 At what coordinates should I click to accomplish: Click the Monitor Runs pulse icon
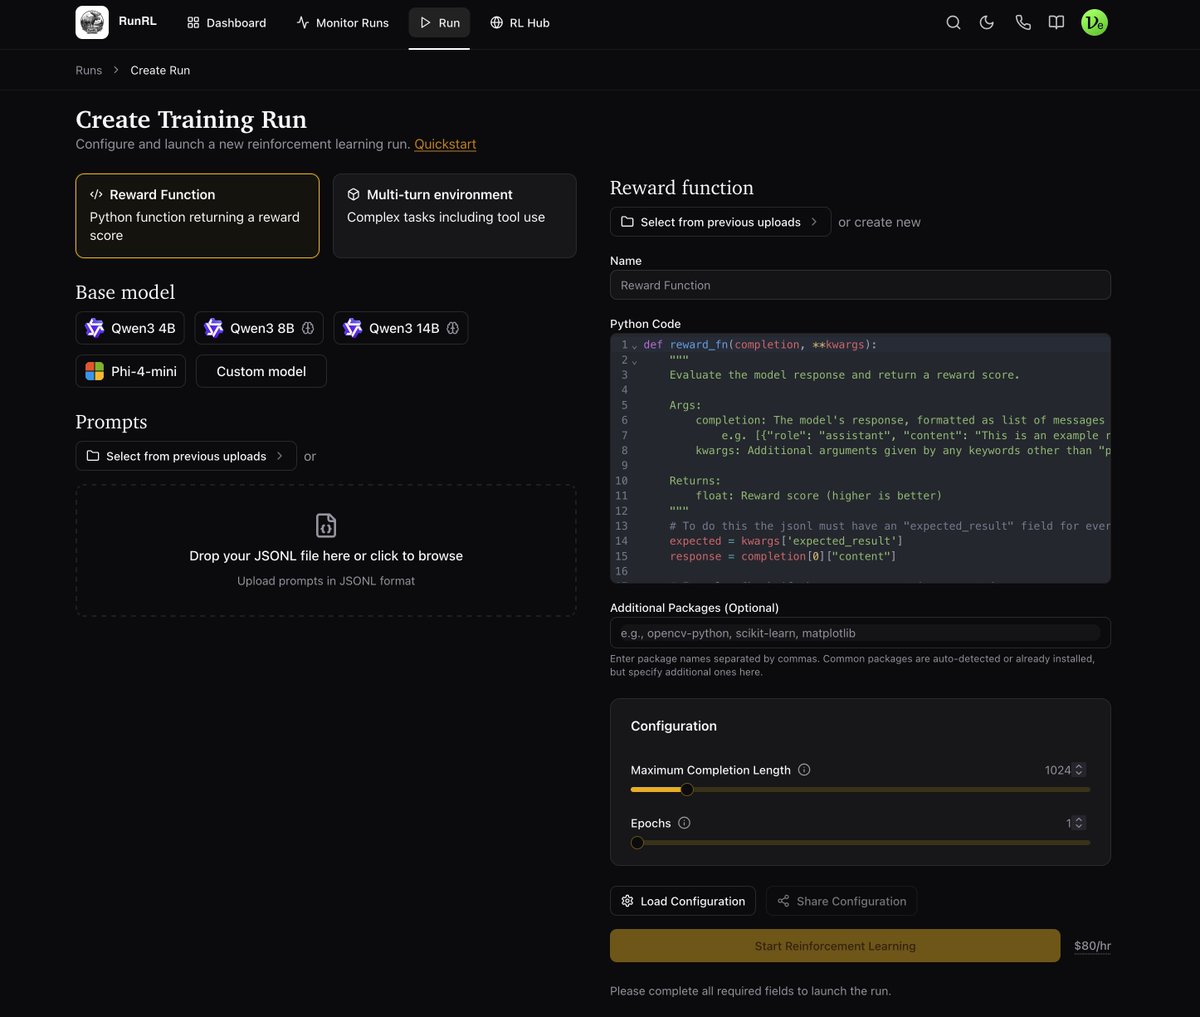click(303, 22)
